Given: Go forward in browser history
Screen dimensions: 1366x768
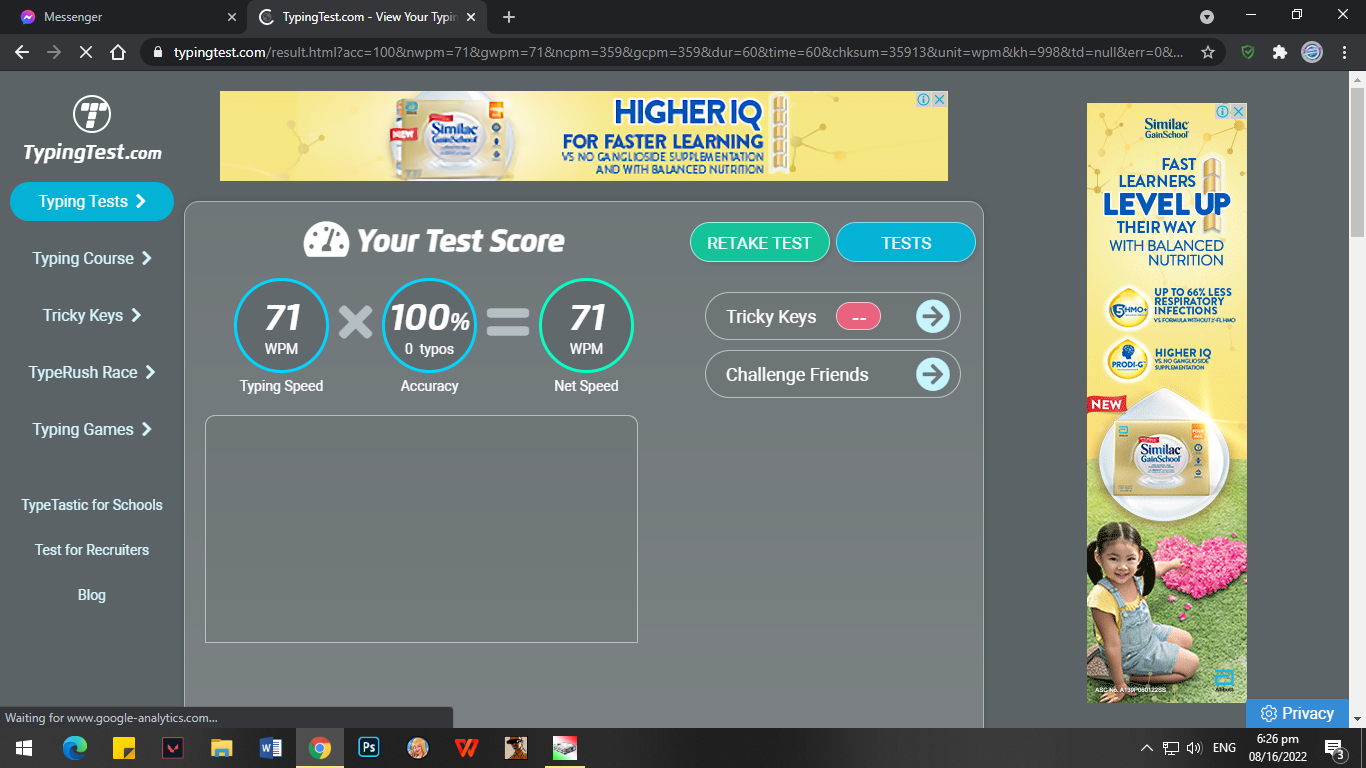Looking at the screenshot, I should (x=54, y=52).
